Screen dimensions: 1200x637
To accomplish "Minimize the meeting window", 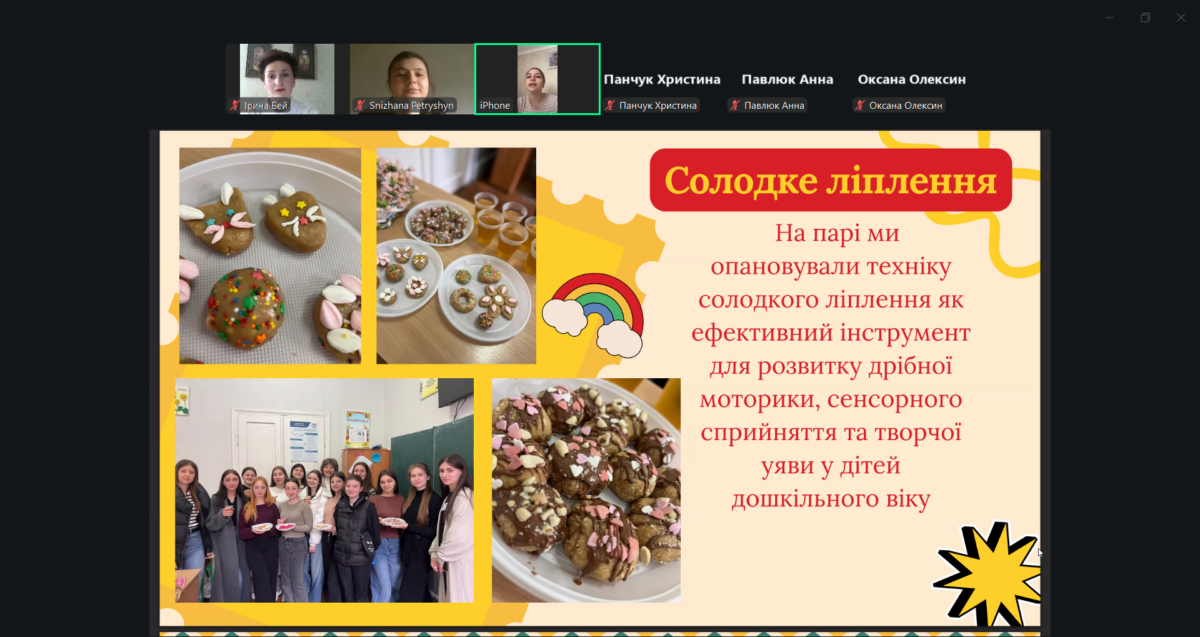I will pos(1110,17).
